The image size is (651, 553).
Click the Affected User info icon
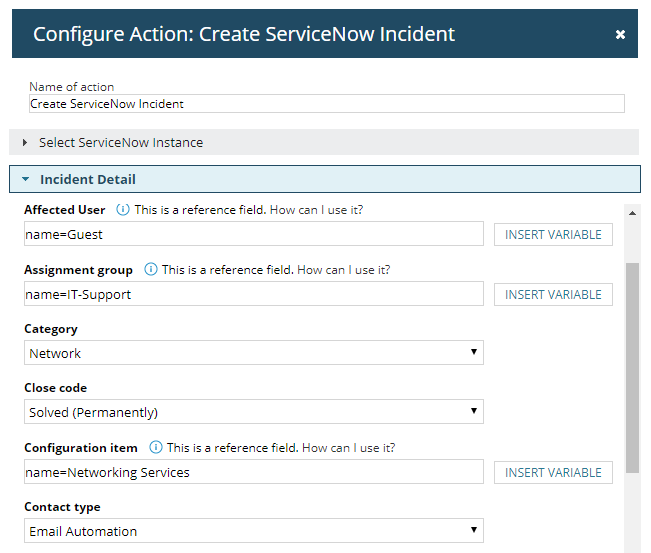123,210
